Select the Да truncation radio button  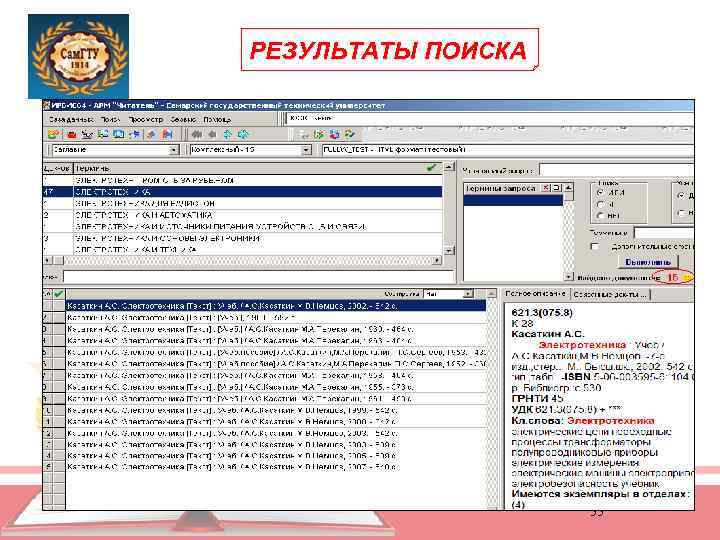pyautogui.click(x=681, y=195)
